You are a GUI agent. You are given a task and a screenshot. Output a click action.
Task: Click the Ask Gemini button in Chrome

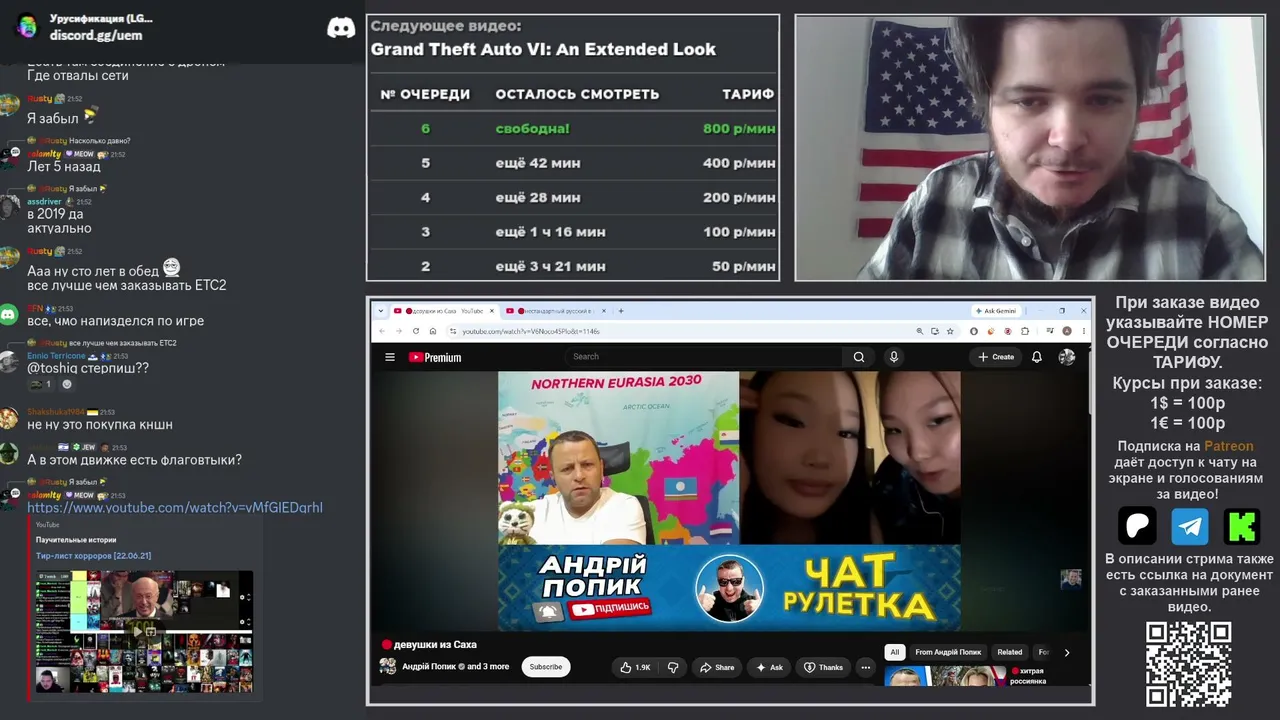pyautogui.click(x=997, y=311)
